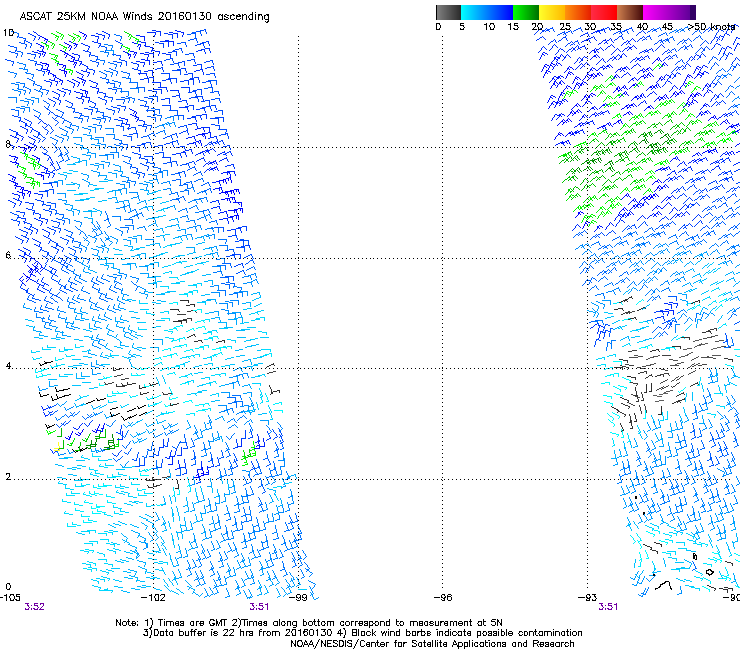Select the gray 0-5 knots color bar segment

click(x=448, y=12)
